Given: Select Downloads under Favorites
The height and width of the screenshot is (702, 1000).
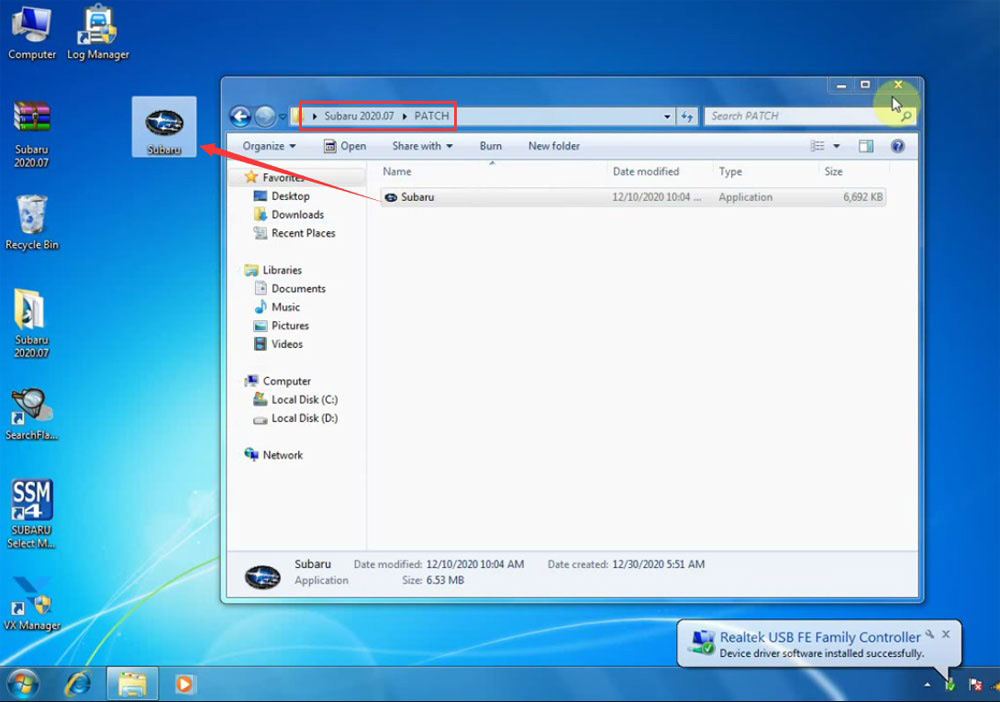Looking at the screenshot, I should point(297,214).
